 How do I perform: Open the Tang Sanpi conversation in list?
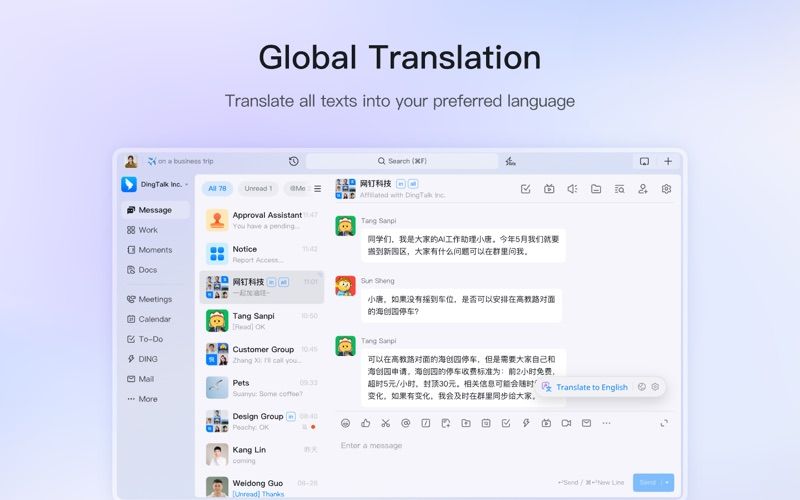pos(262,321)
